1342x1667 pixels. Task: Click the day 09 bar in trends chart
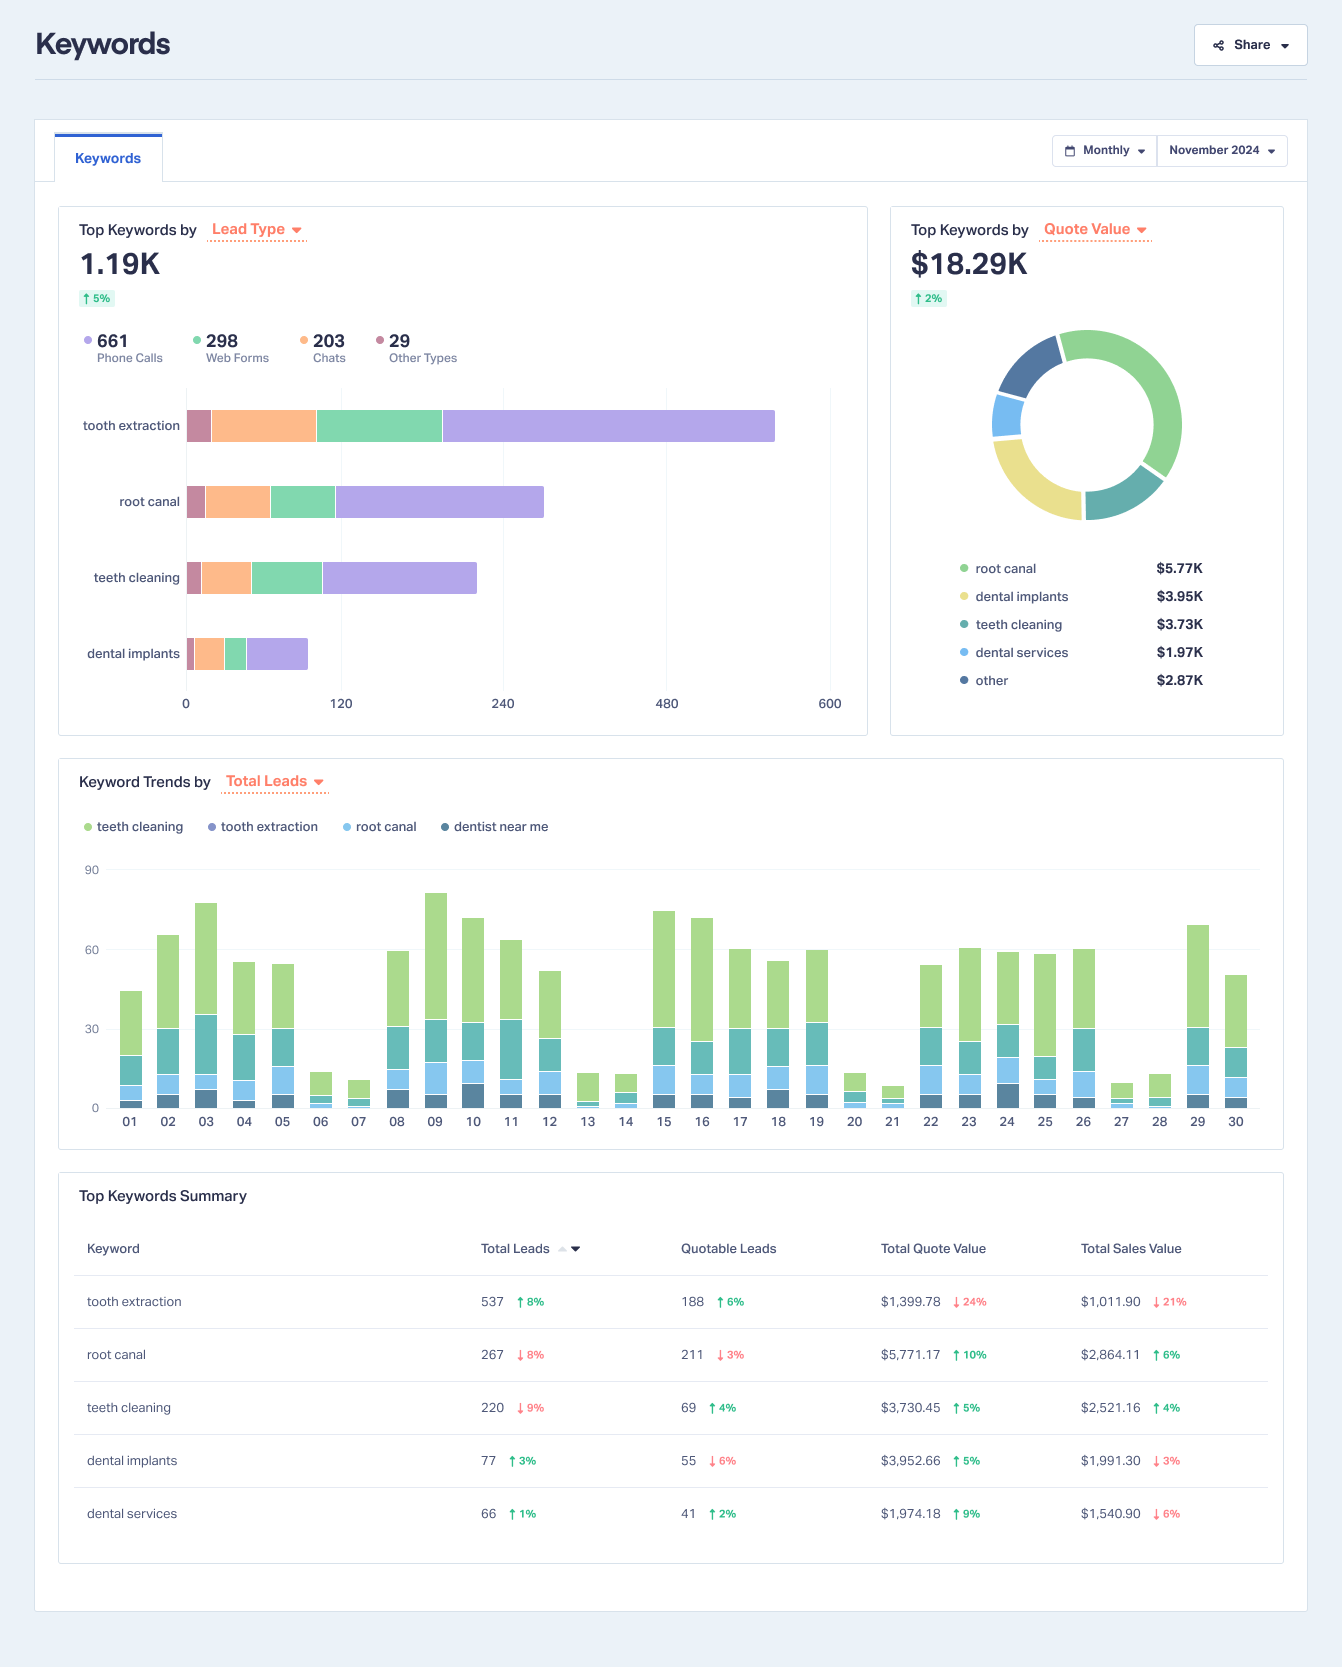(x=436, y=1000)
